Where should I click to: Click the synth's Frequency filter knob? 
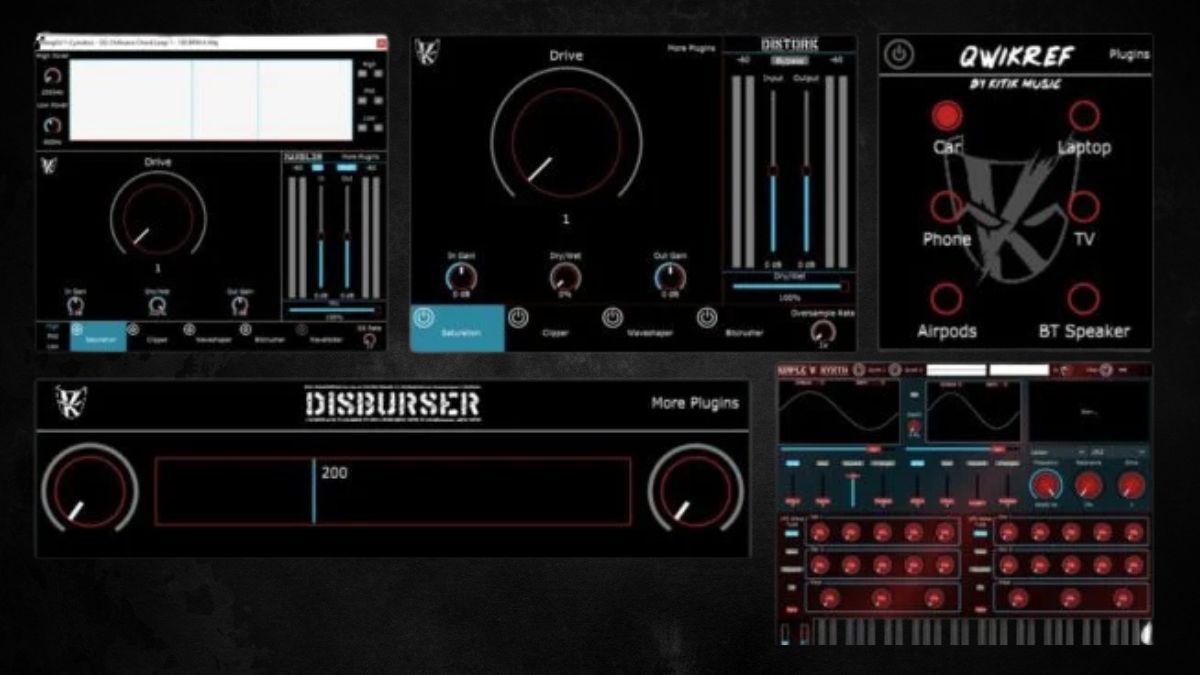(x=1045, y=486)
